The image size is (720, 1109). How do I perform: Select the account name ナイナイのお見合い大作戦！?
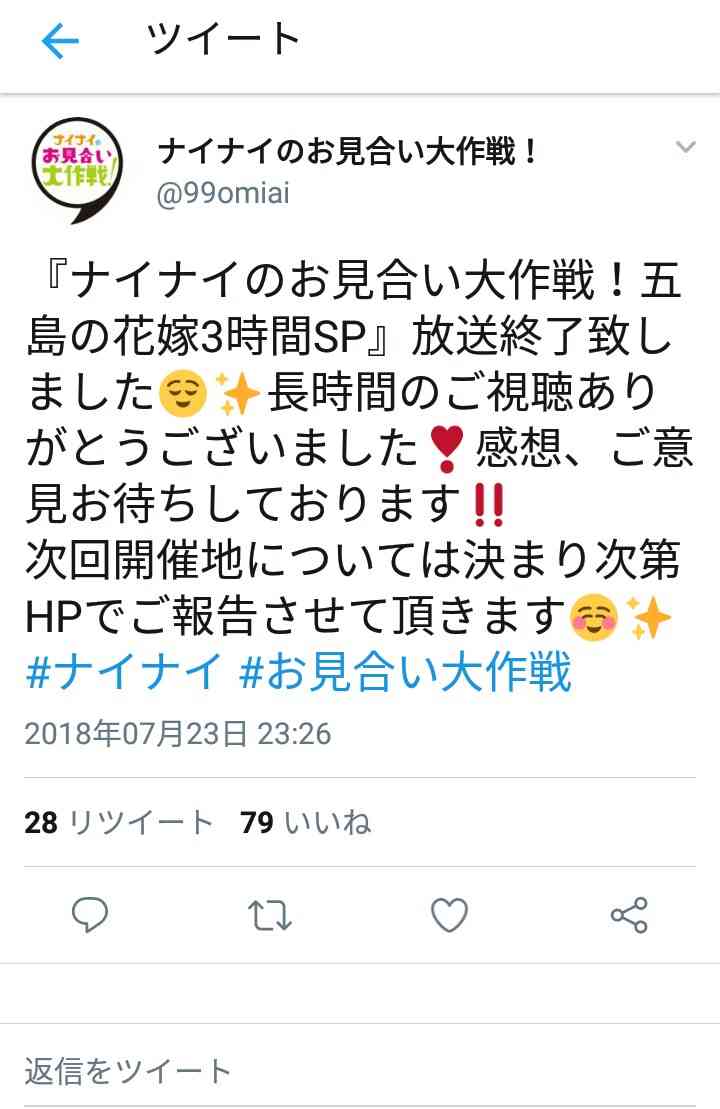coord(348,151)
